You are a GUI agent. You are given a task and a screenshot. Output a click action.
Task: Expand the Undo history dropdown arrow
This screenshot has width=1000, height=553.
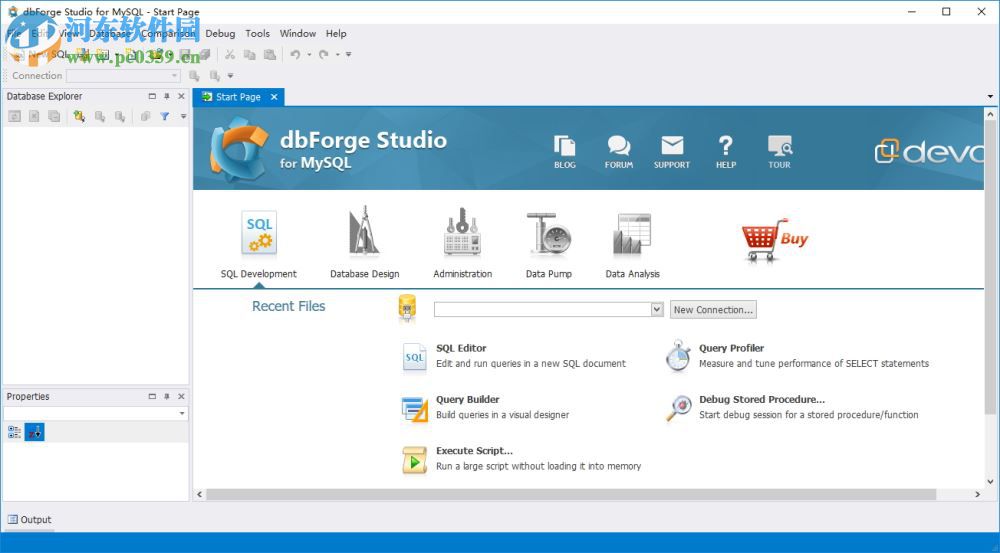coord(309,55)
